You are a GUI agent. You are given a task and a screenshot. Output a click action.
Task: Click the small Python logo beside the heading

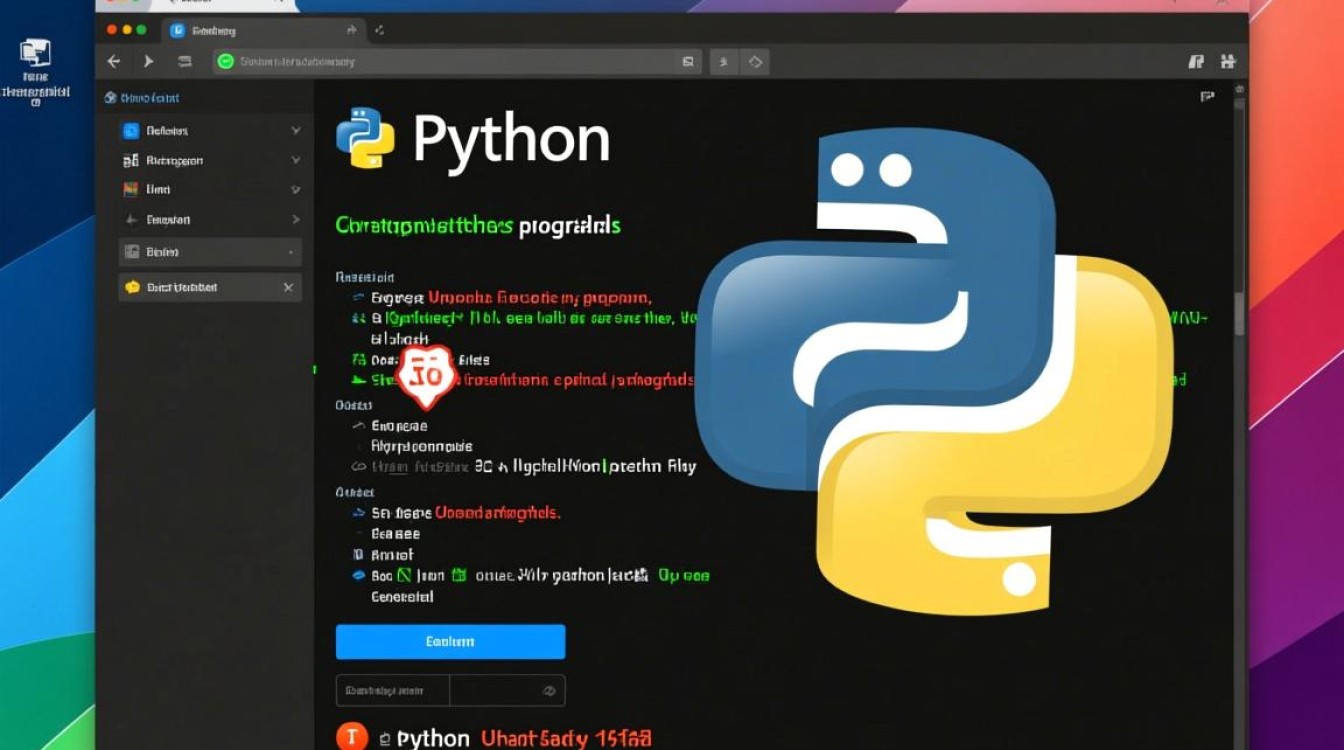(365, 138)
